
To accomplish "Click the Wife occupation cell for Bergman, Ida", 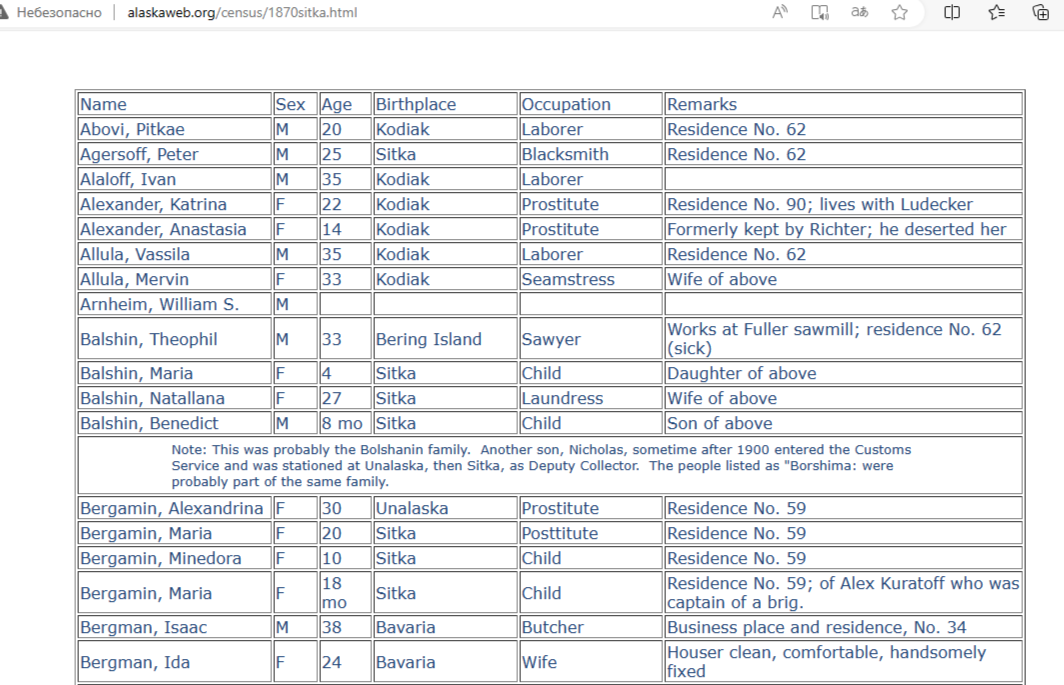I will pos(590,662).
